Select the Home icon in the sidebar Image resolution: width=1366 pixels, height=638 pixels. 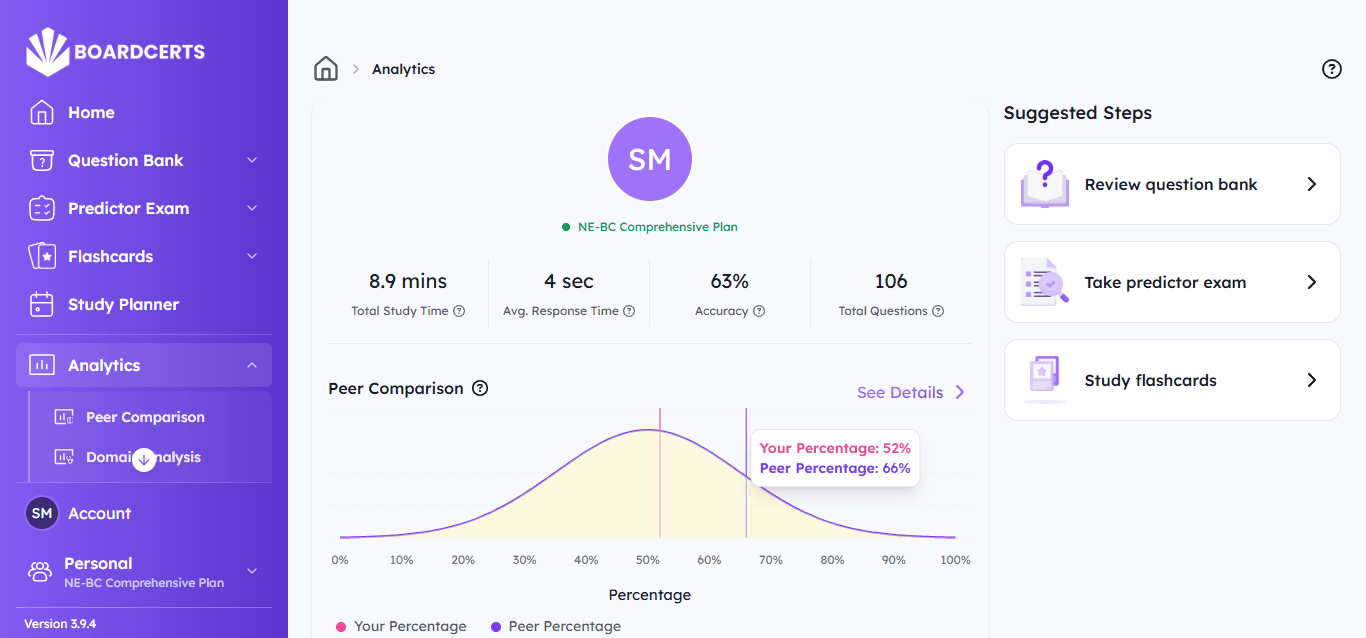40,112
